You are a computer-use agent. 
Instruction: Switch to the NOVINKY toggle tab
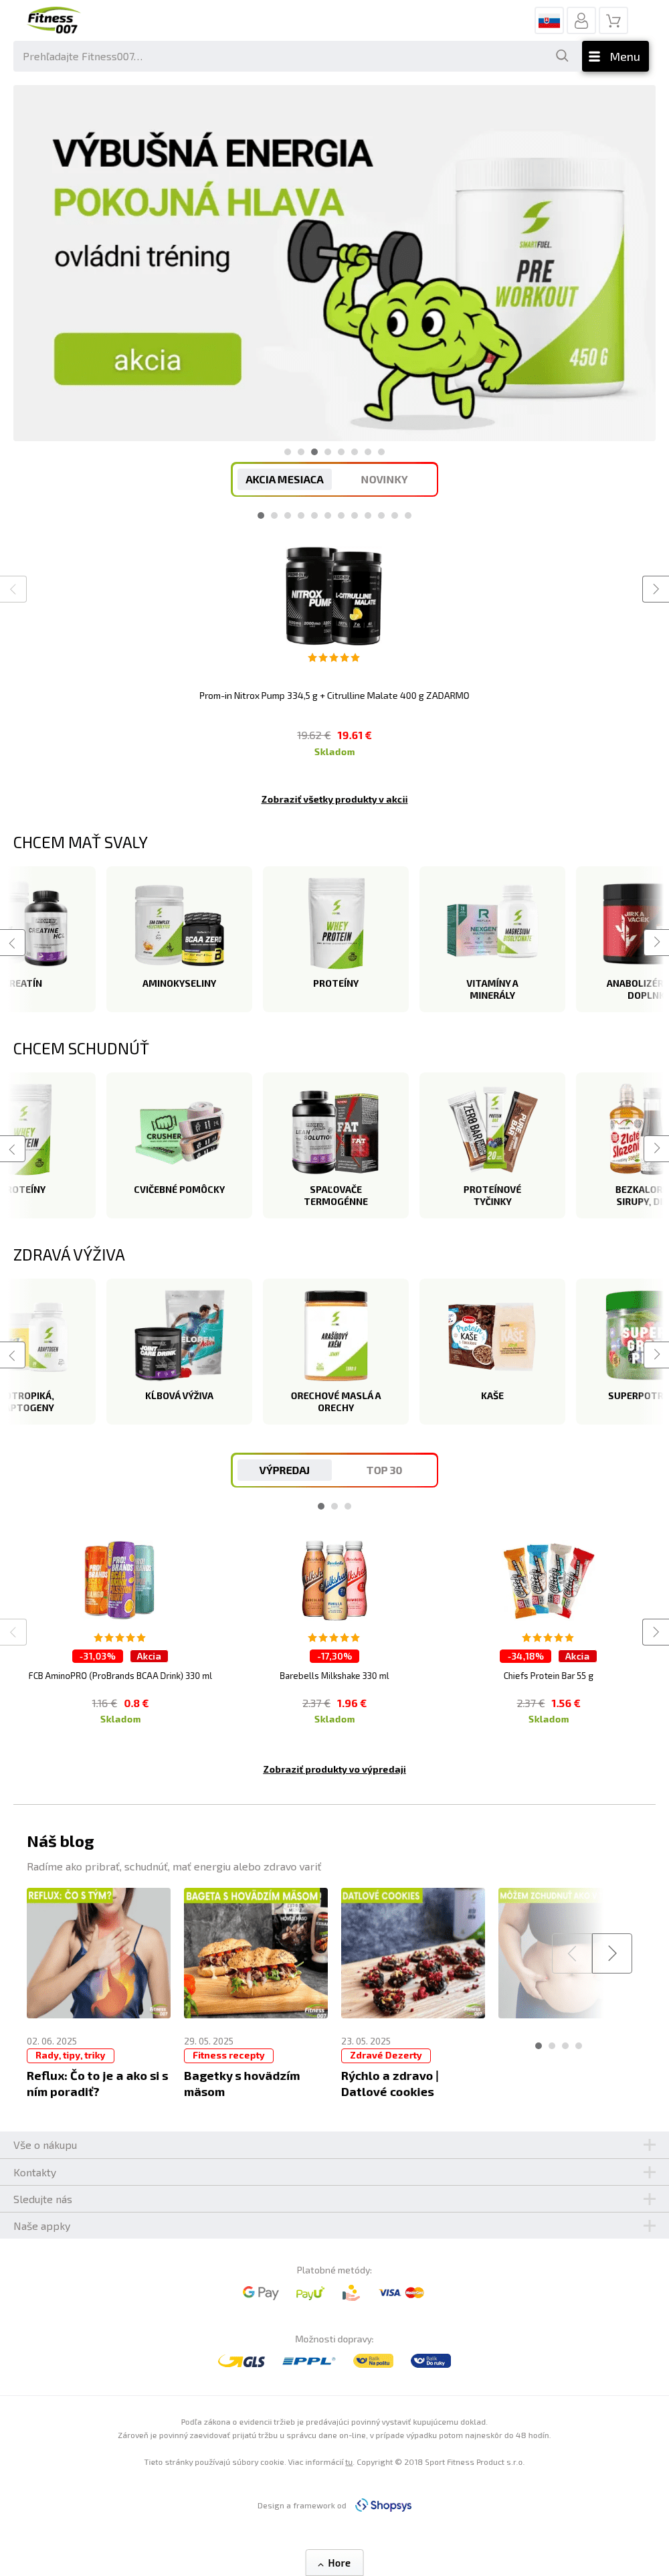pos(384,479)
